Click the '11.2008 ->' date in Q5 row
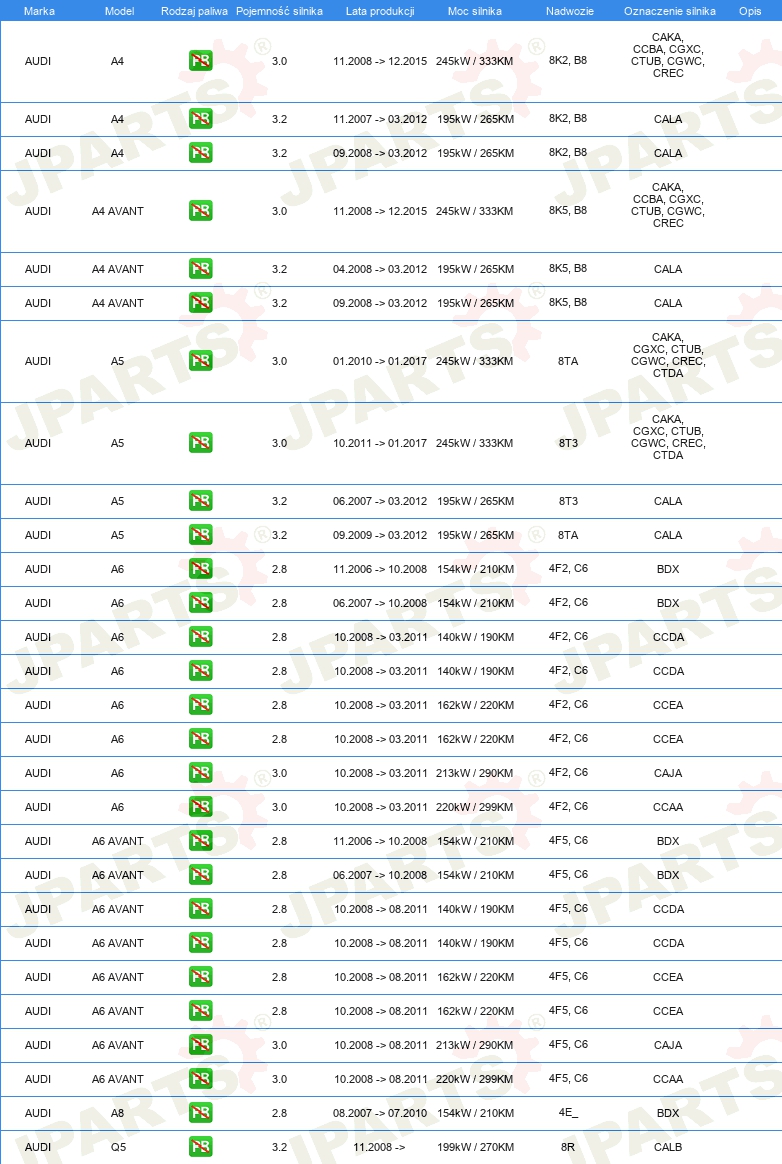Viewport: 782px width, 1164px height. [x=379, y=1147]
